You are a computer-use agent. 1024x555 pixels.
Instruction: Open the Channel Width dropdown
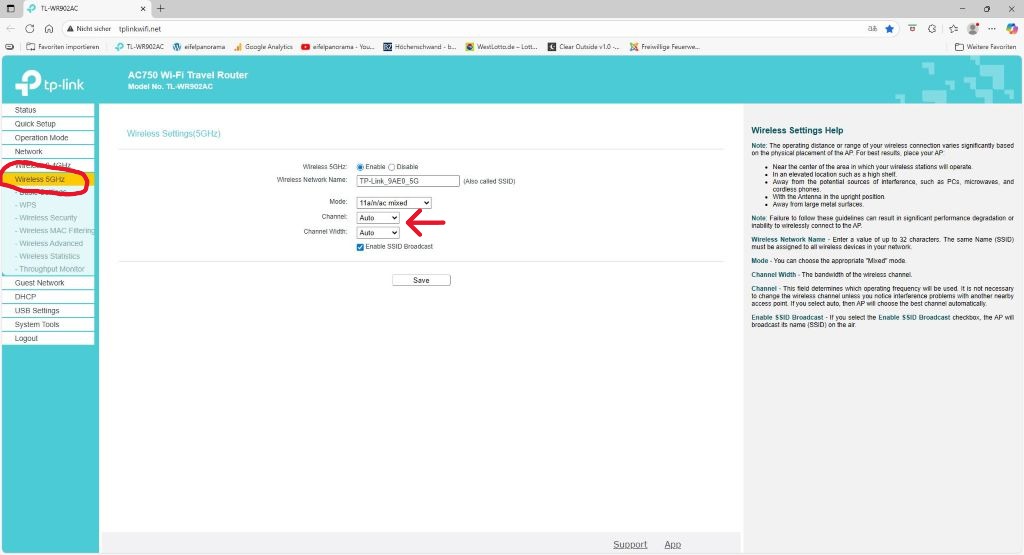pos(378,232)
